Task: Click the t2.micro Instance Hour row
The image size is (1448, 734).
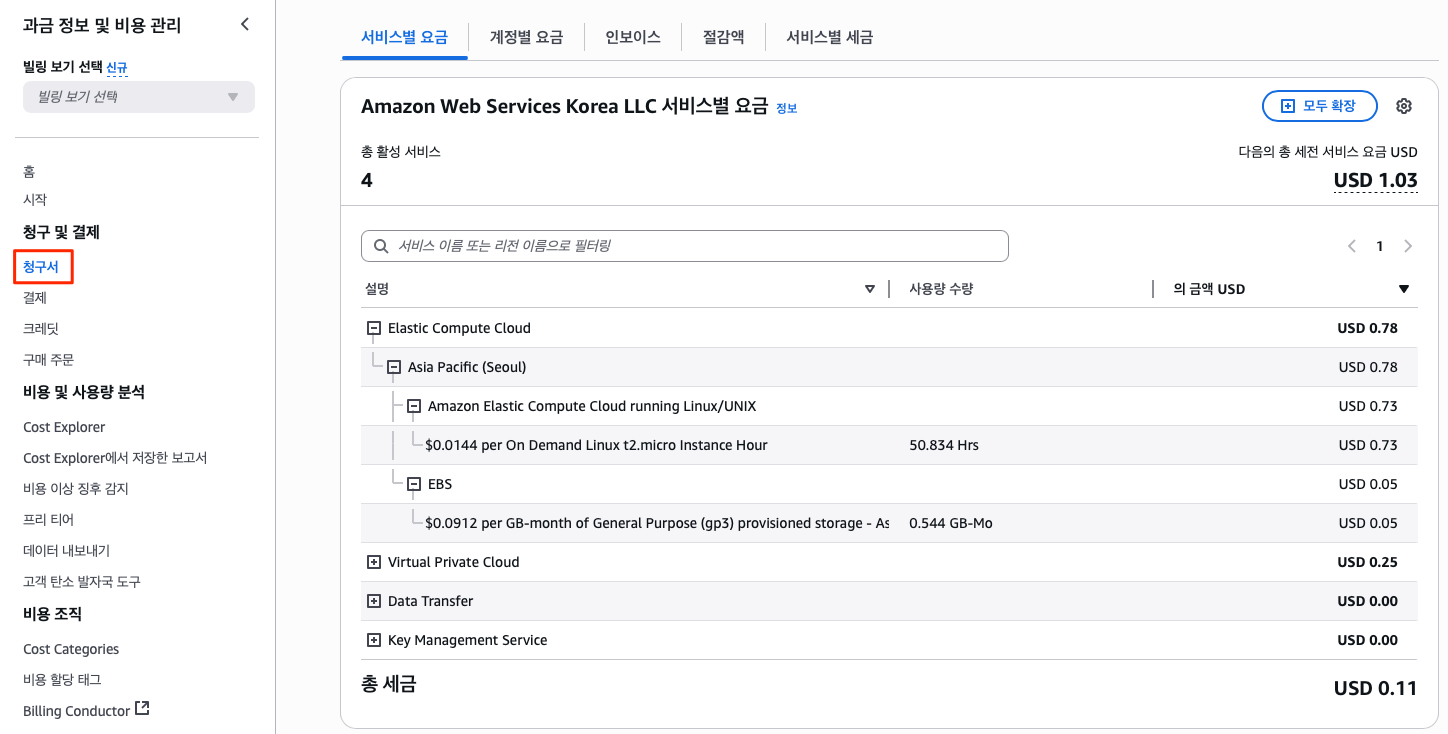Action: (x=889, y=445)
